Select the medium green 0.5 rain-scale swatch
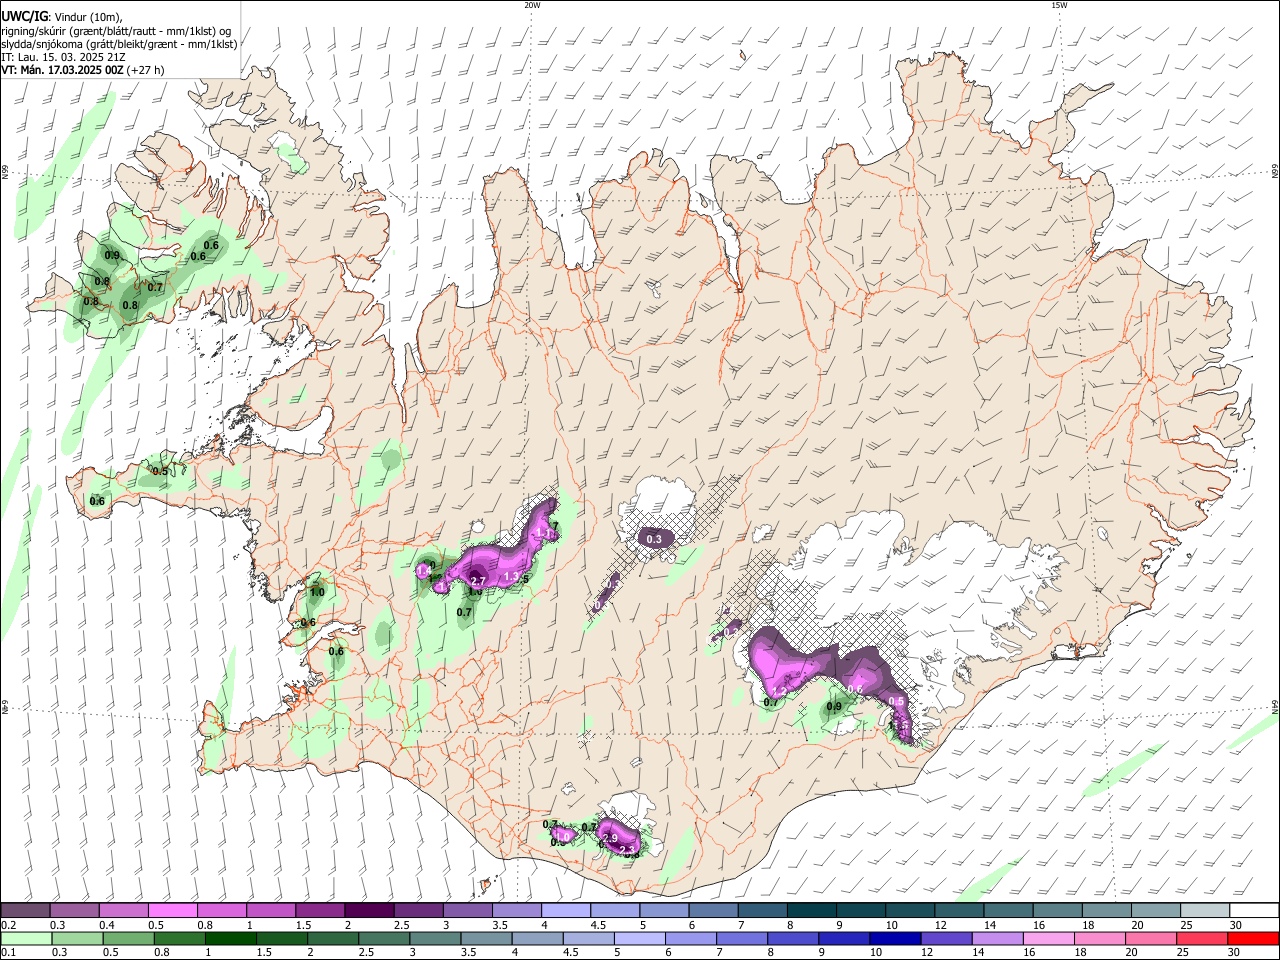 coord(128,939)
